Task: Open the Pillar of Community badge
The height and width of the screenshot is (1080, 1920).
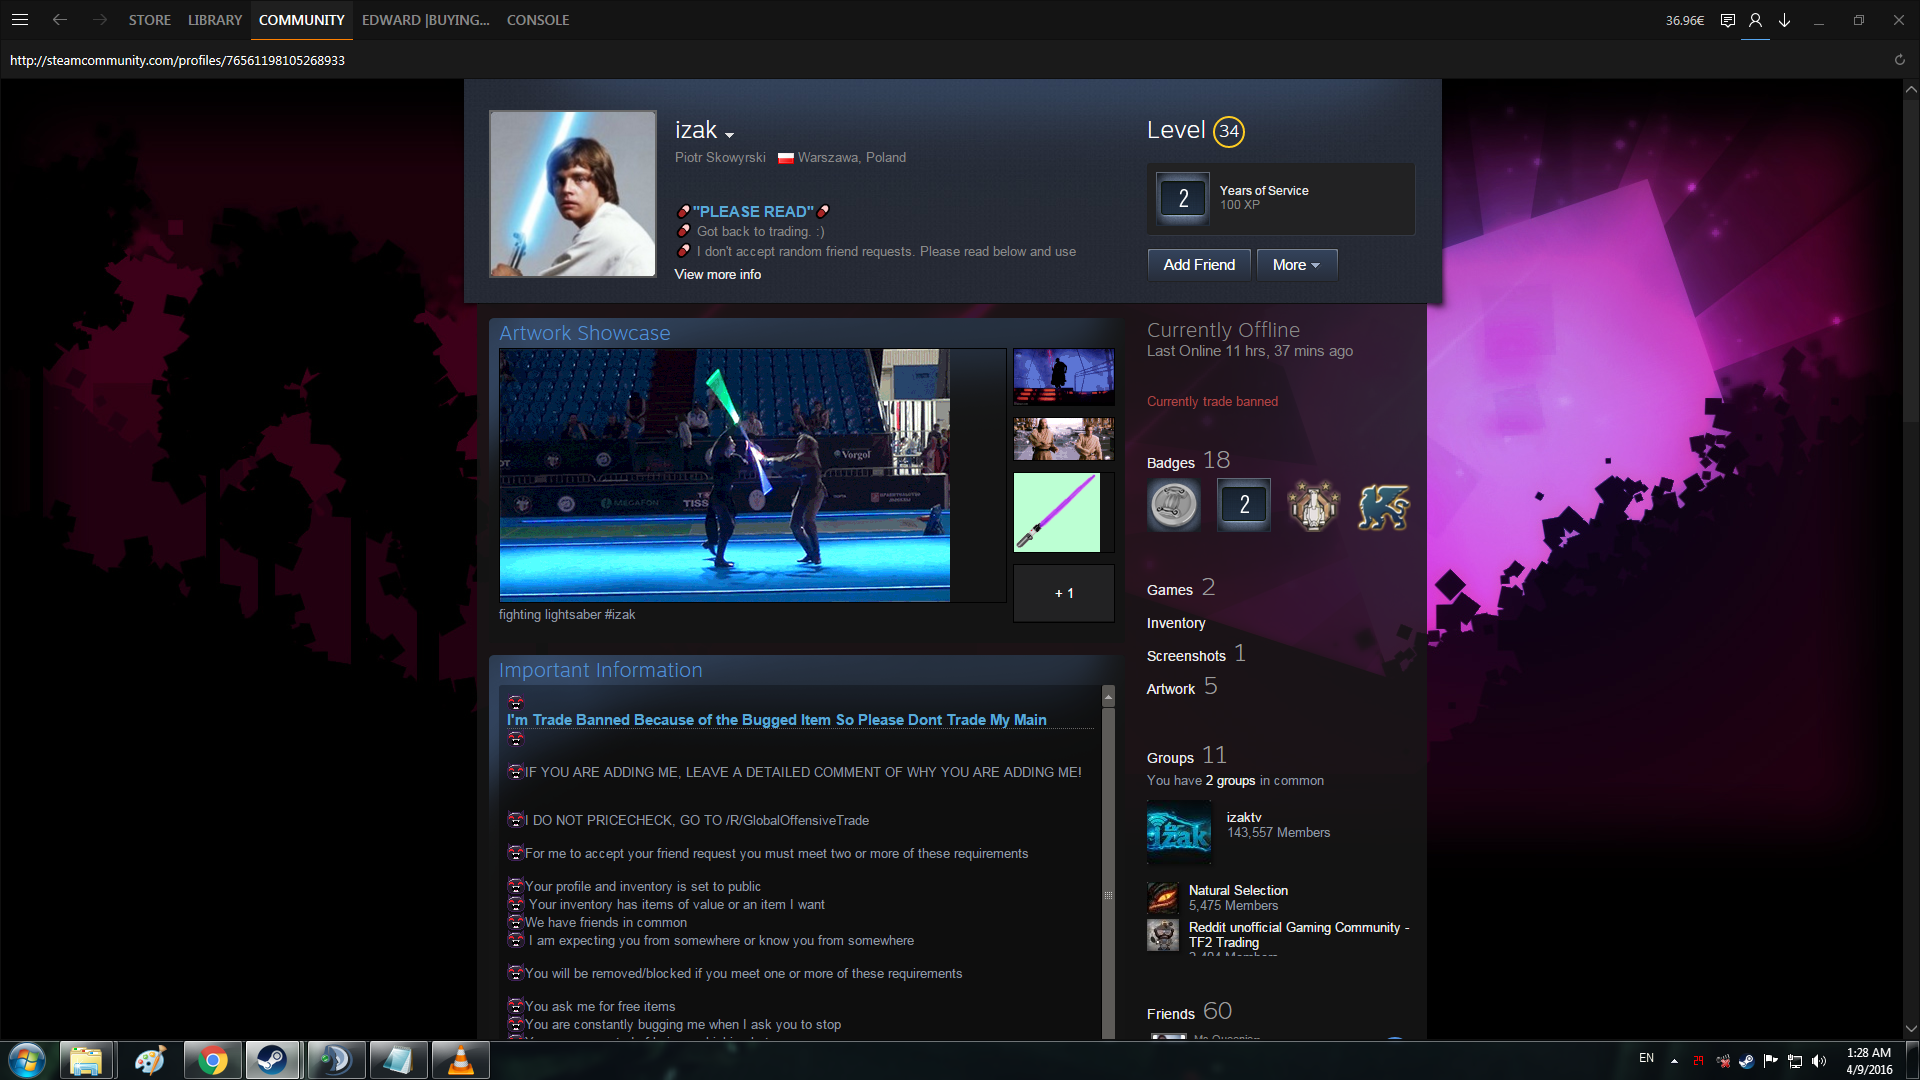Action: (x=1174, y=505)
